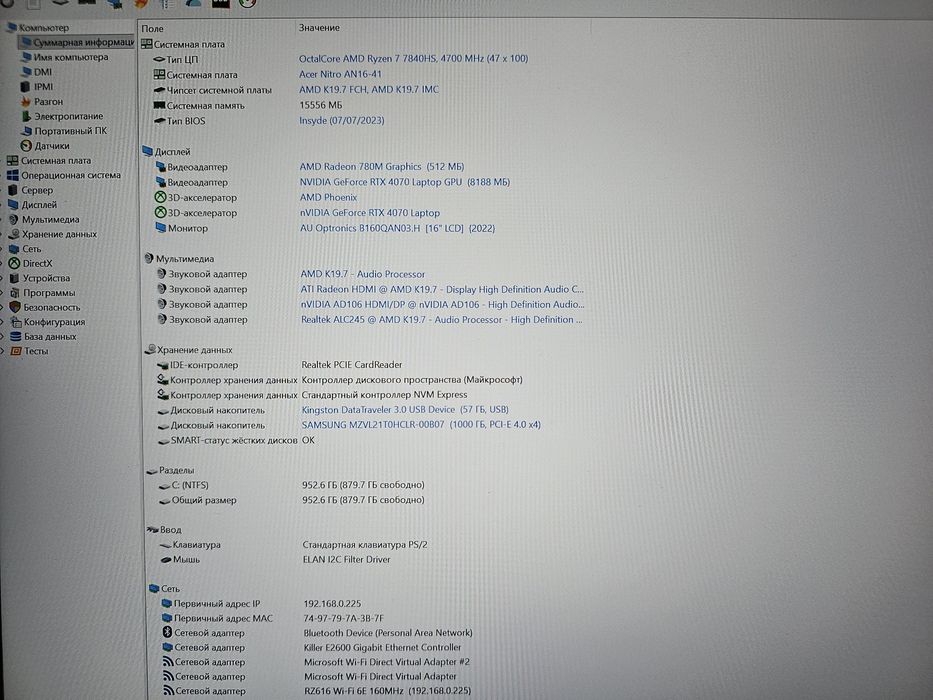This screenshot has width=933, height=700.
Task: Select the ELAN I2C Filter Driver value
Action: 346,560
